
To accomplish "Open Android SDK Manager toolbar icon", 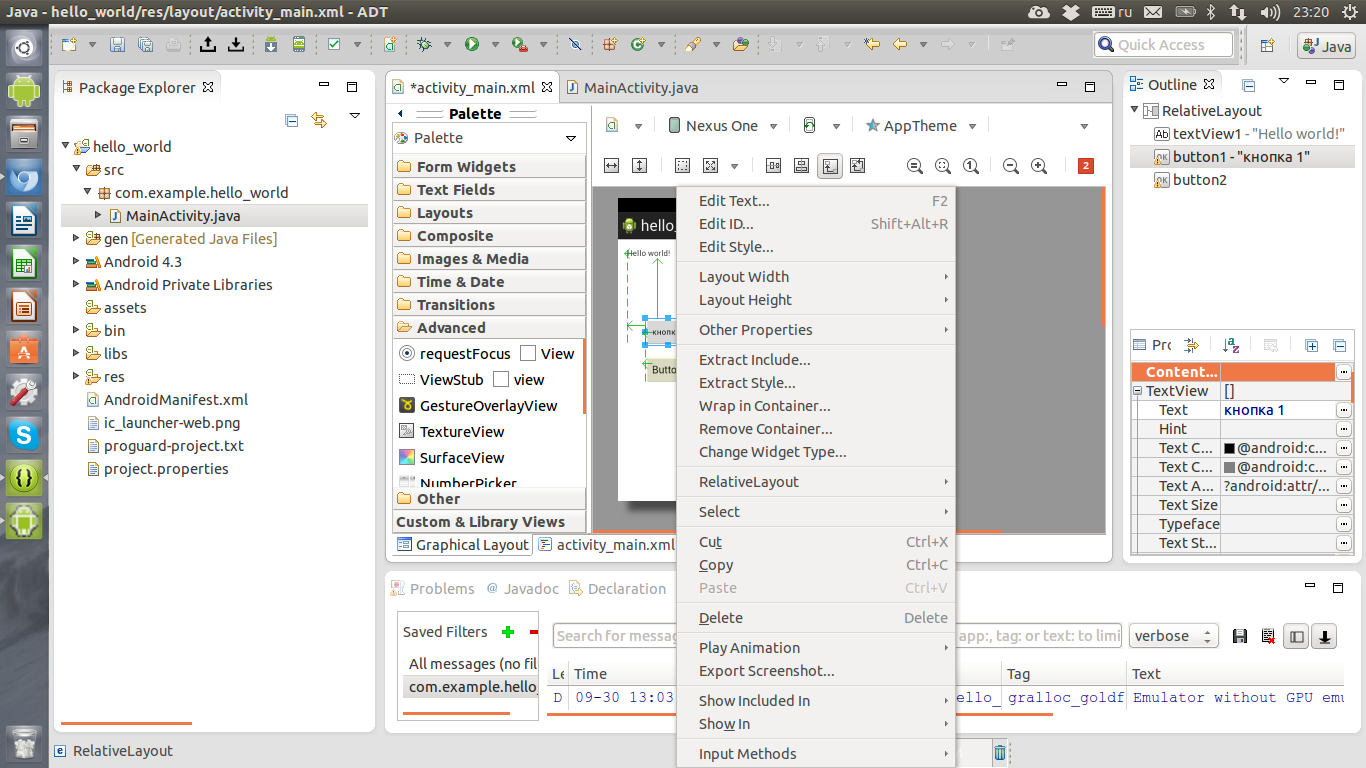I will (x=271, y=44).
